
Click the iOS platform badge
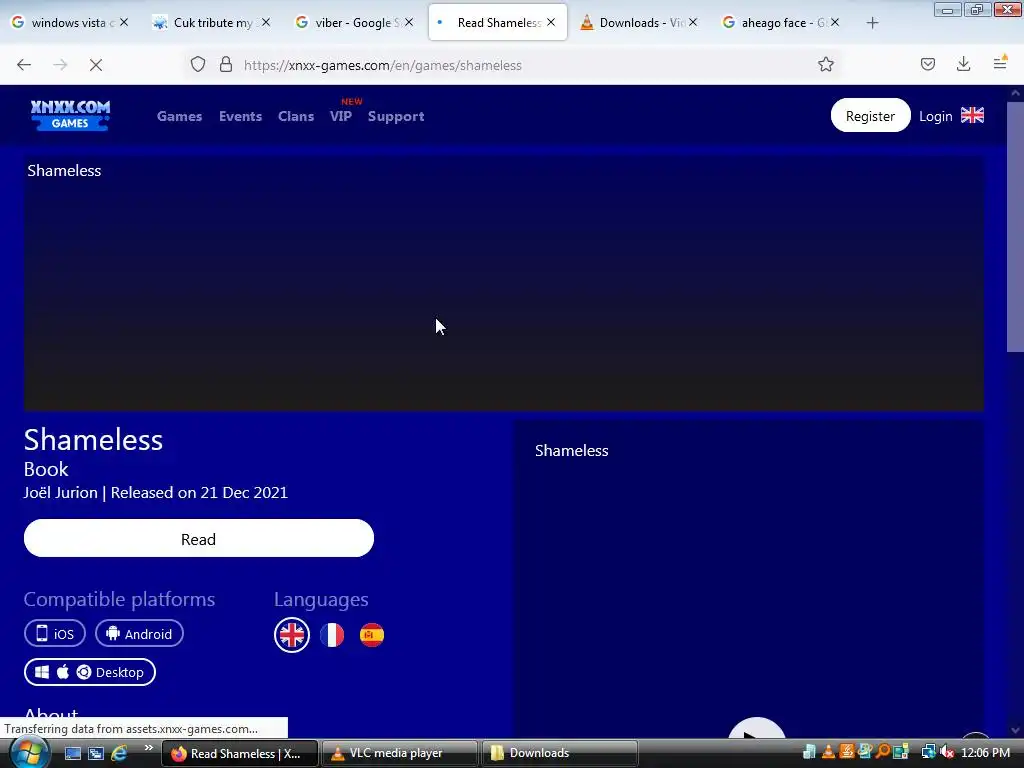click(x=55, y=633)
